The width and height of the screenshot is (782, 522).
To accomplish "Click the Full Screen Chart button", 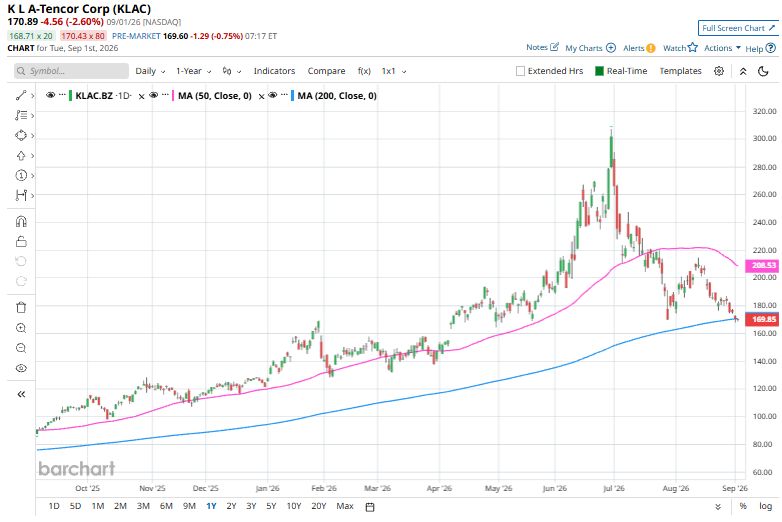I will [x=738, y=28].
